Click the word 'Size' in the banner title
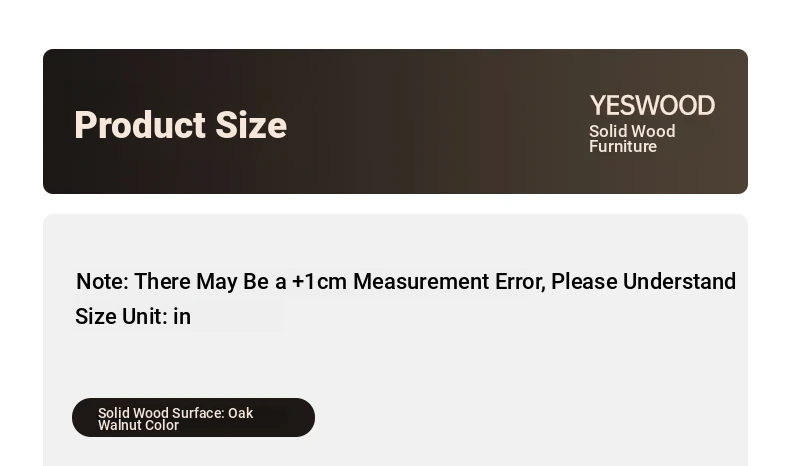This screenshot has width=790, height=466. pos(251,125)
